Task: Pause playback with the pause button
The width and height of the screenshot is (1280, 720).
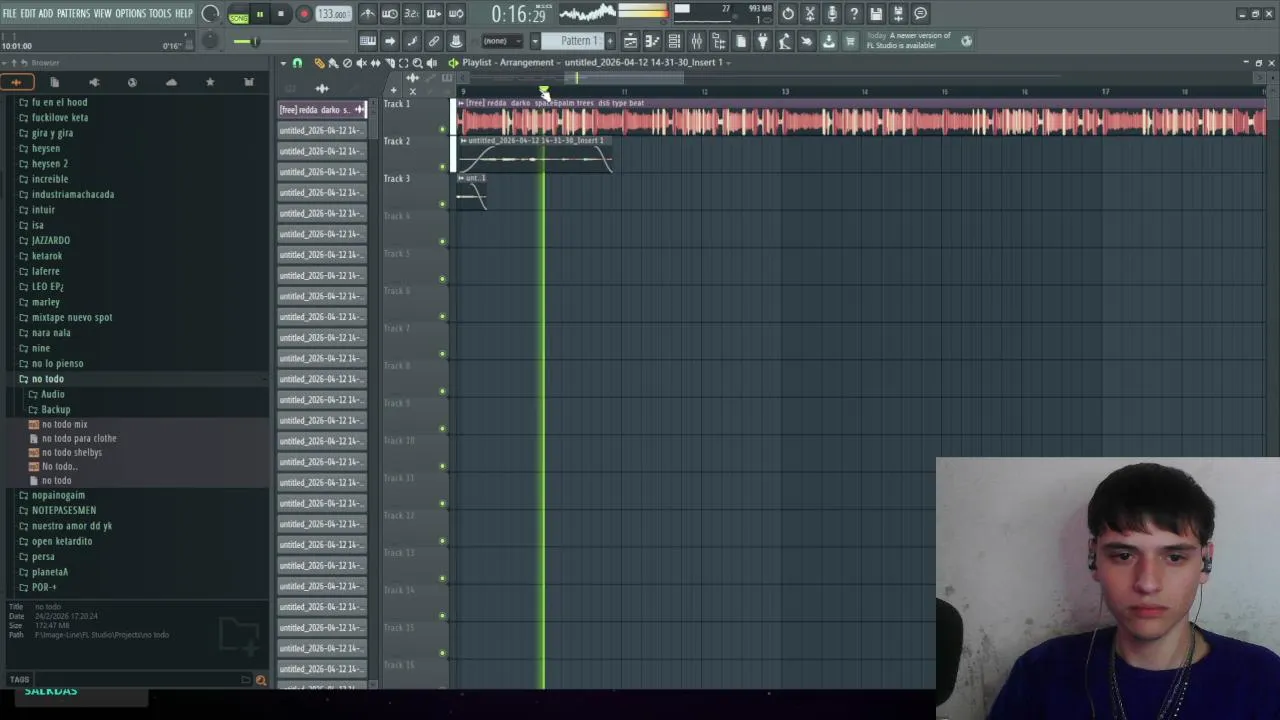Action: click(x=260, y=14)
